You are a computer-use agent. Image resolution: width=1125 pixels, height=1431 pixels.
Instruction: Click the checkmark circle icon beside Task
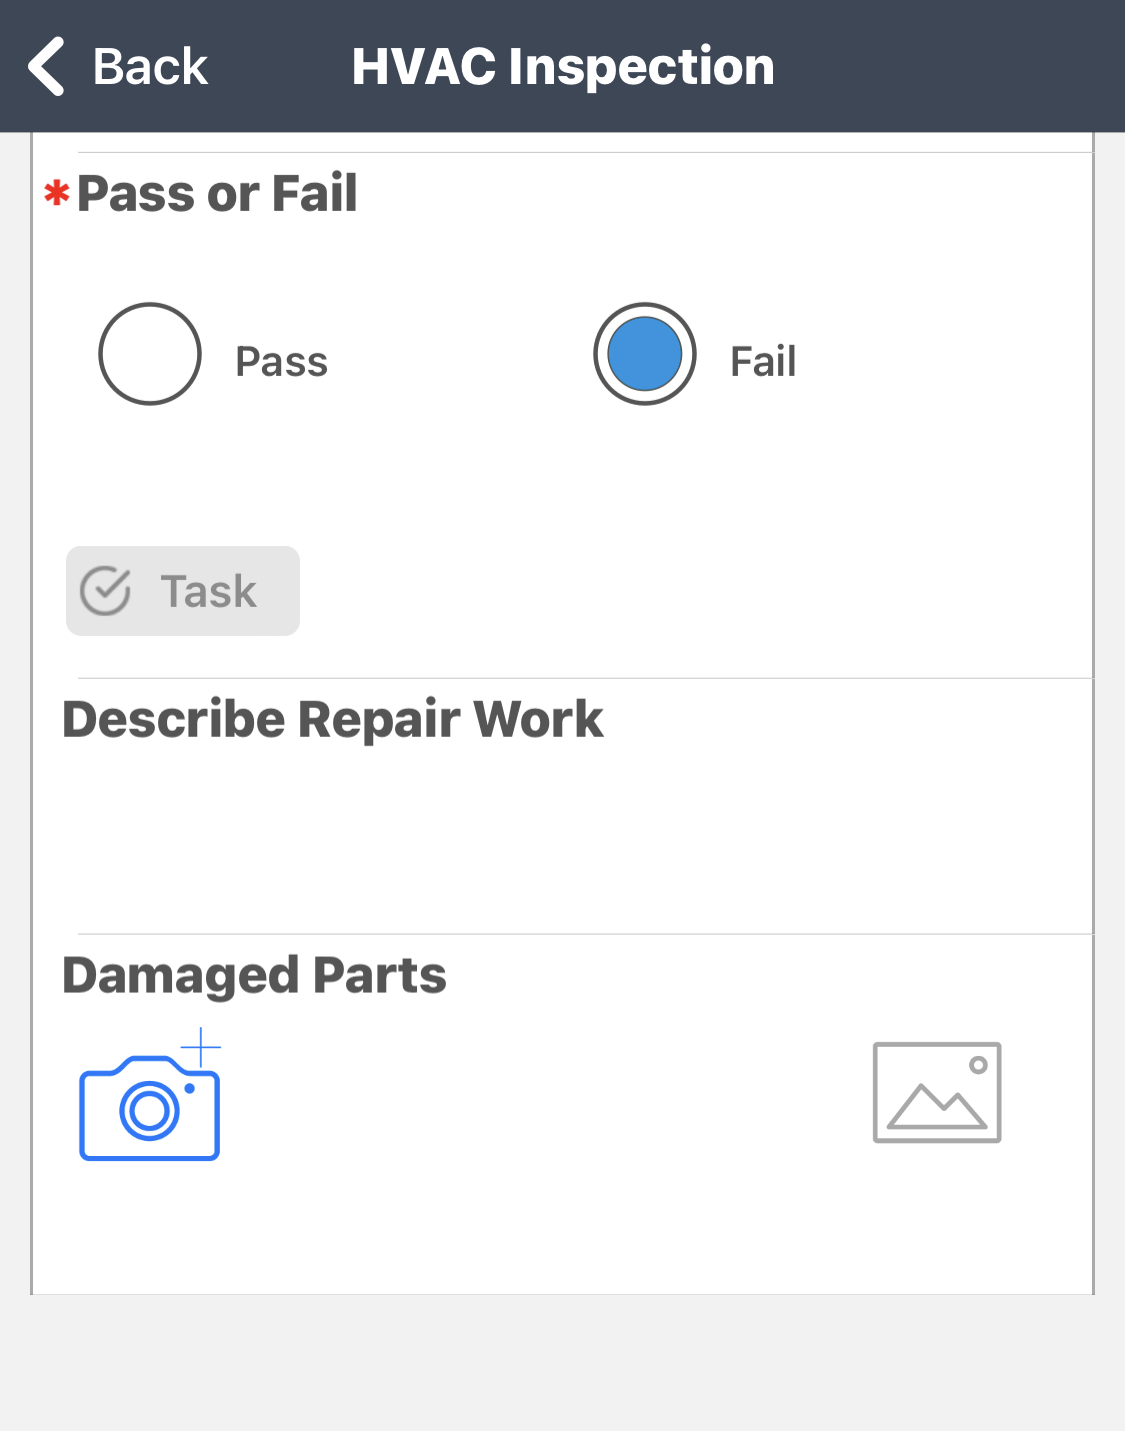coord(105,591)
